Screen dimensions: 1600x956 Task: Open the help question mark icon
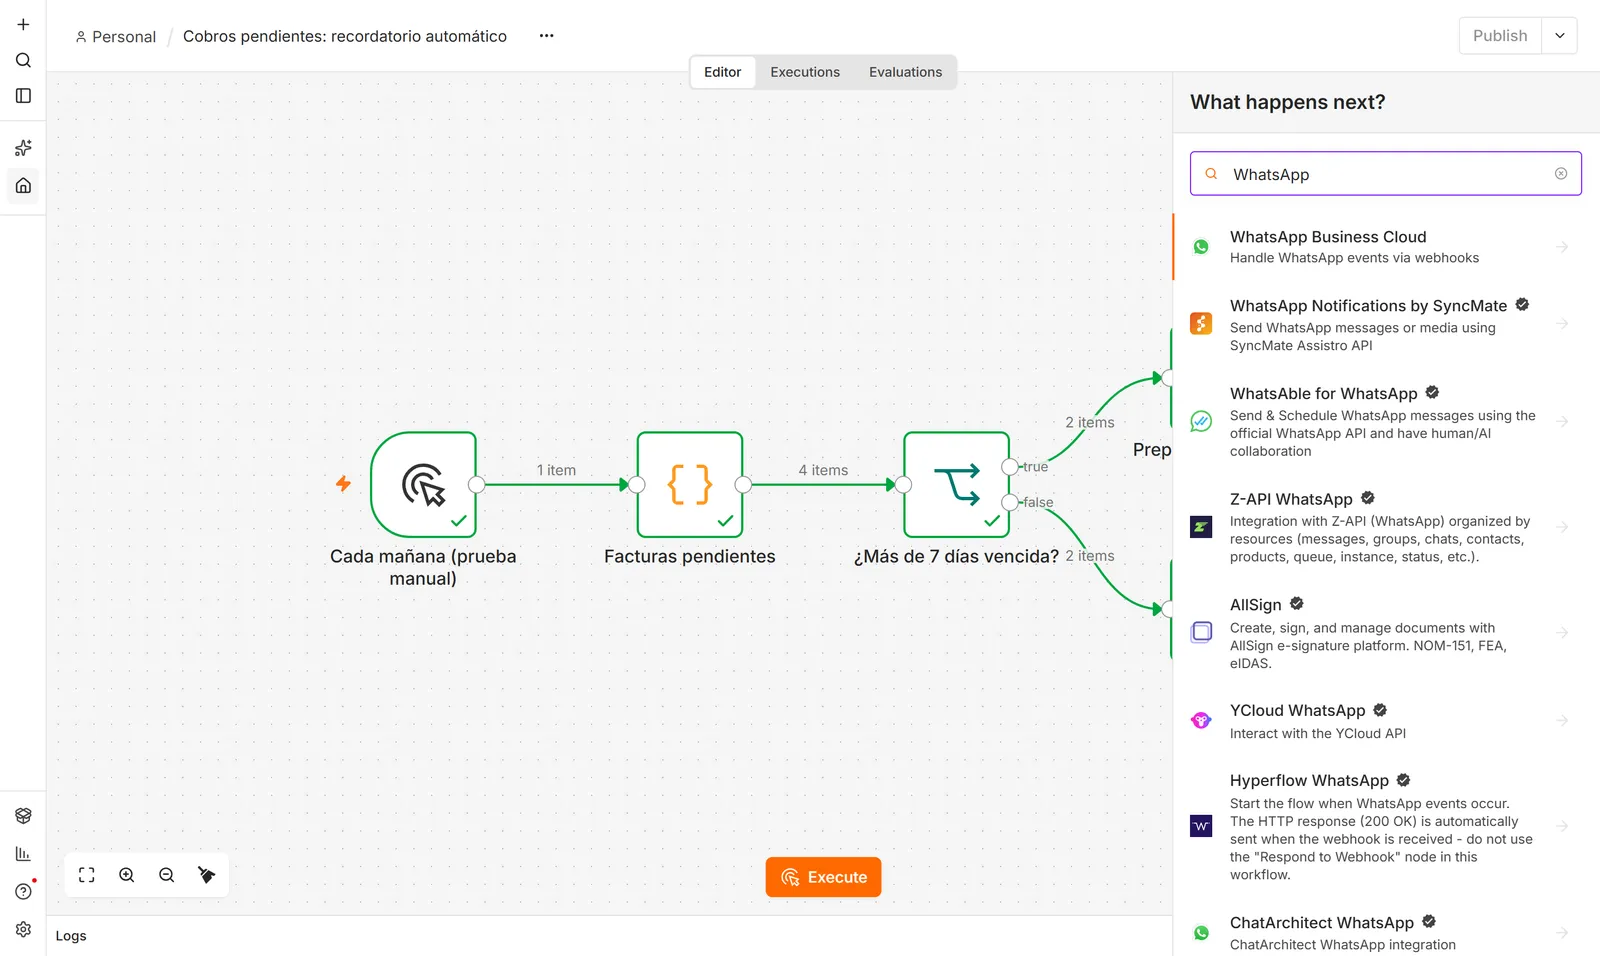(x=23, y=892)
